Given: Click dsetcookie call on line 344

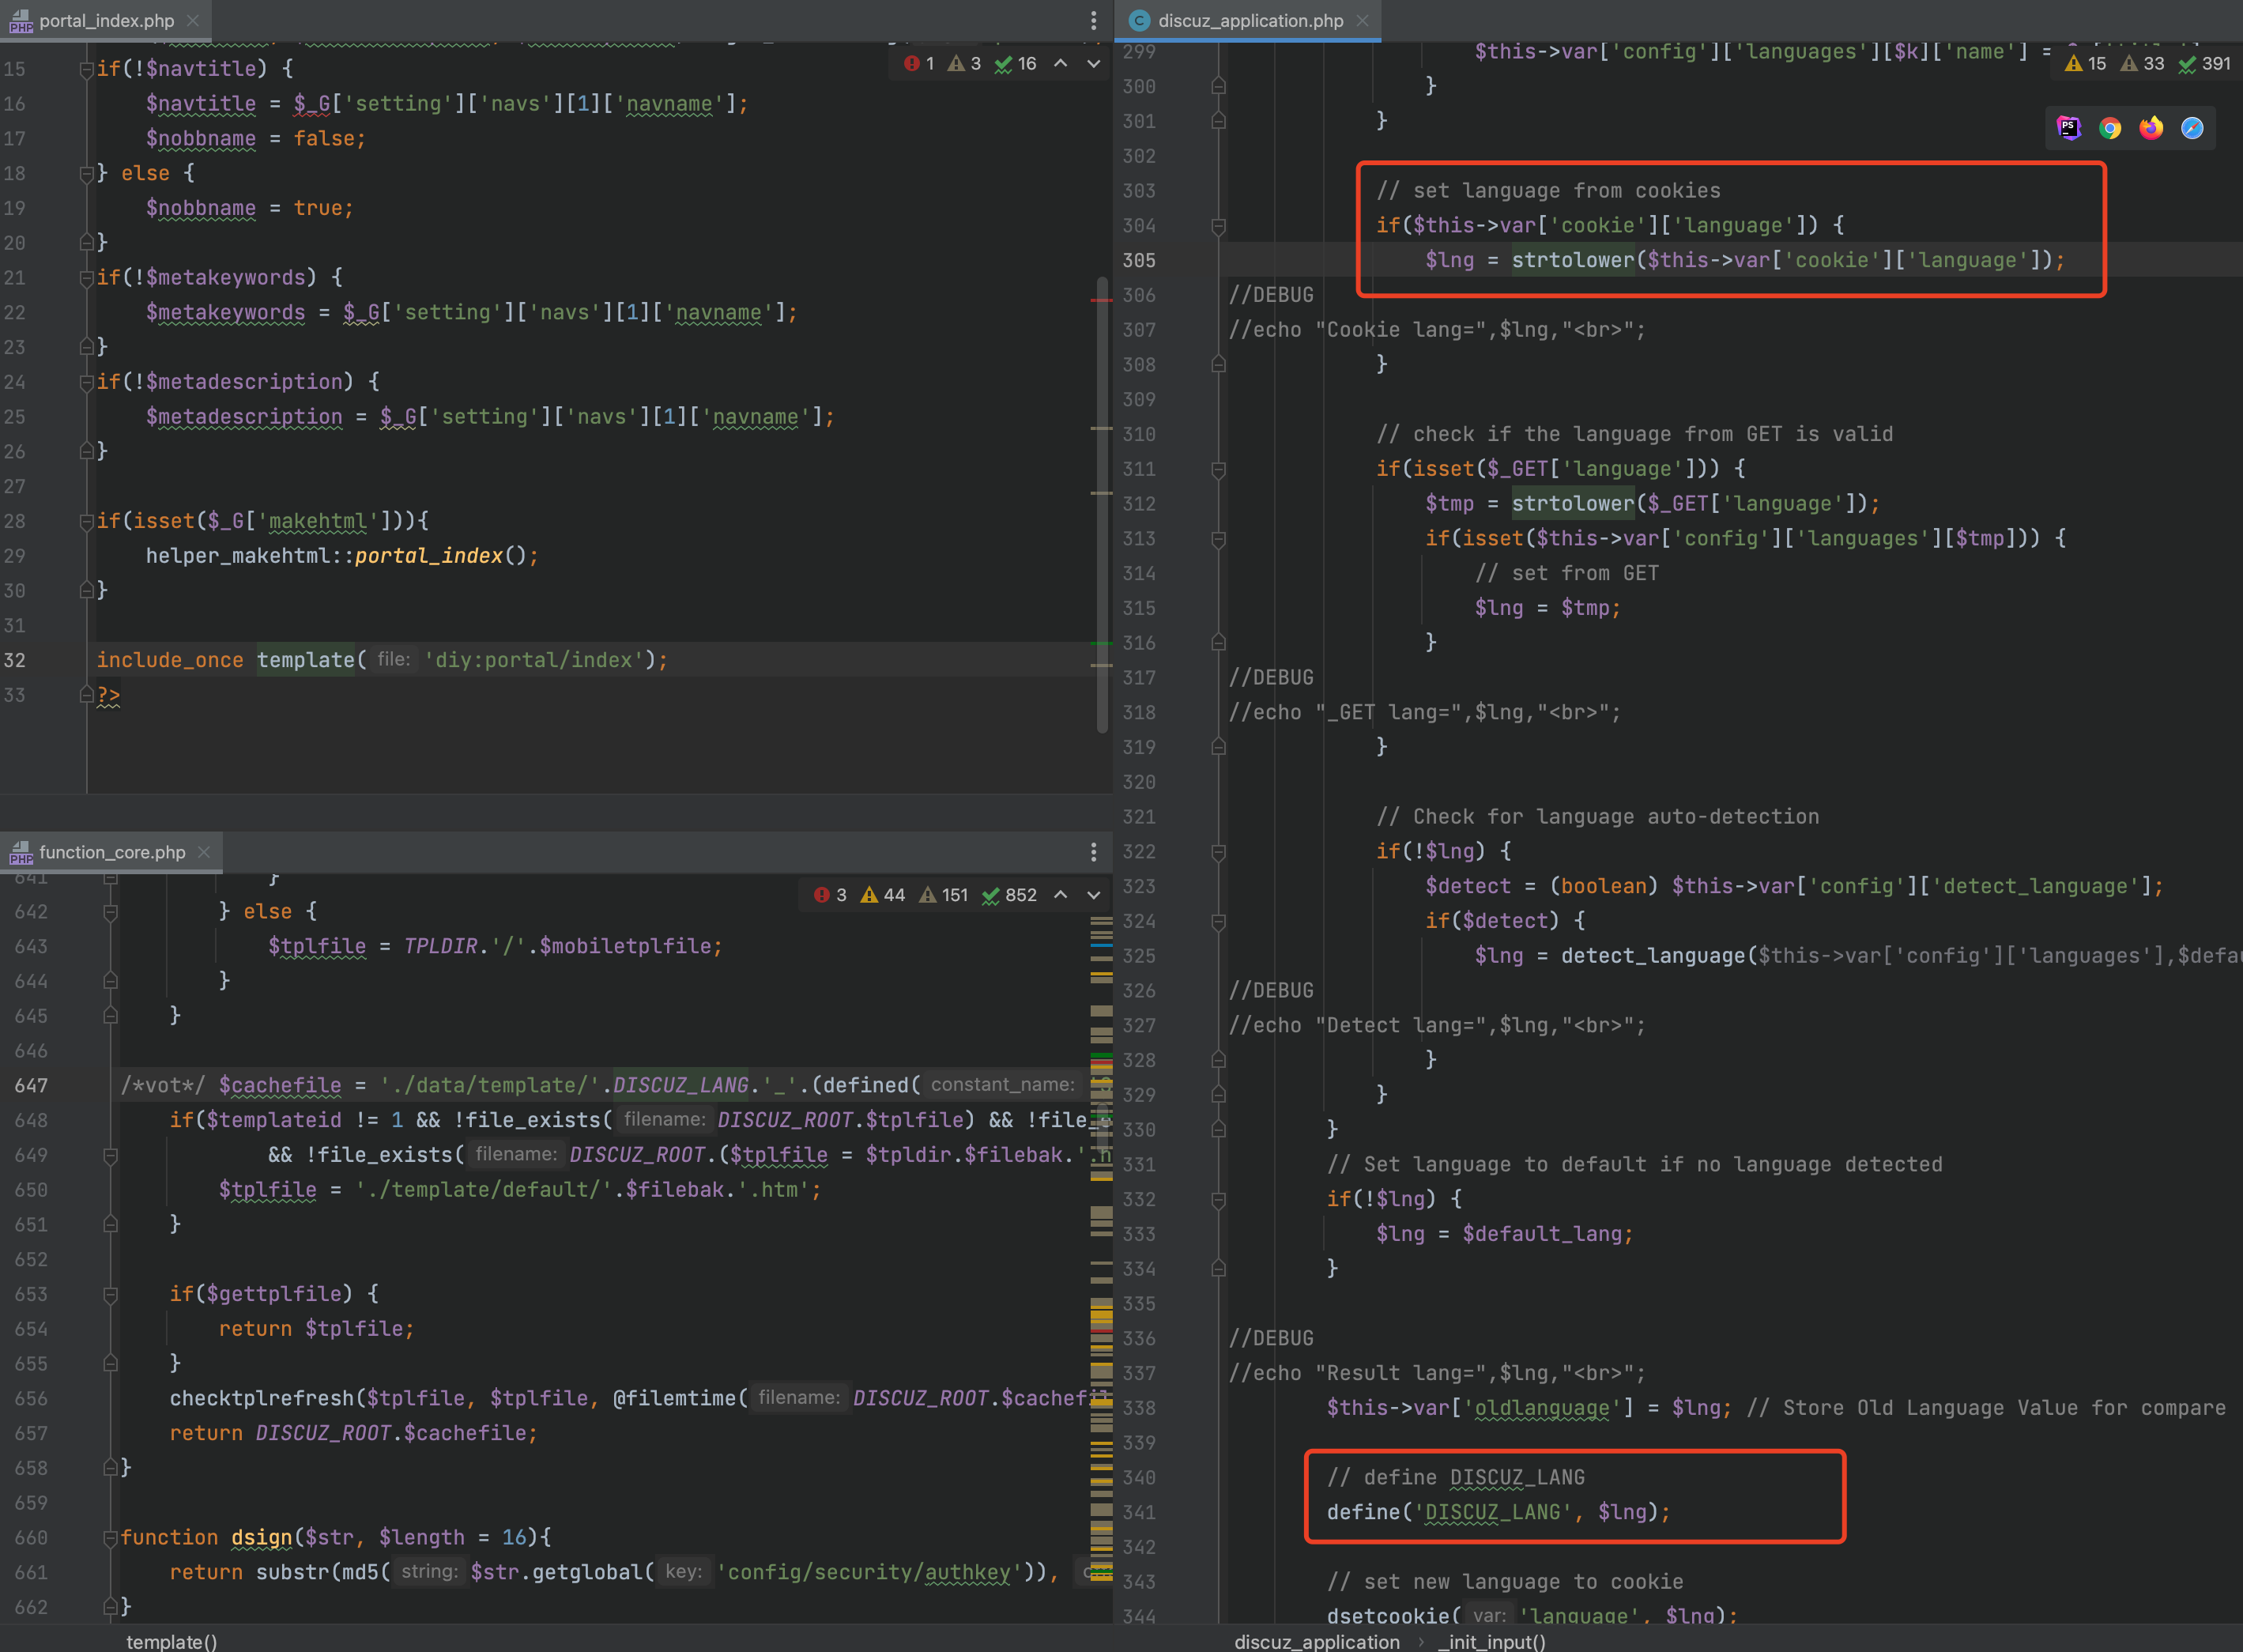Looking at the screenshot, I should 1387,1617.
